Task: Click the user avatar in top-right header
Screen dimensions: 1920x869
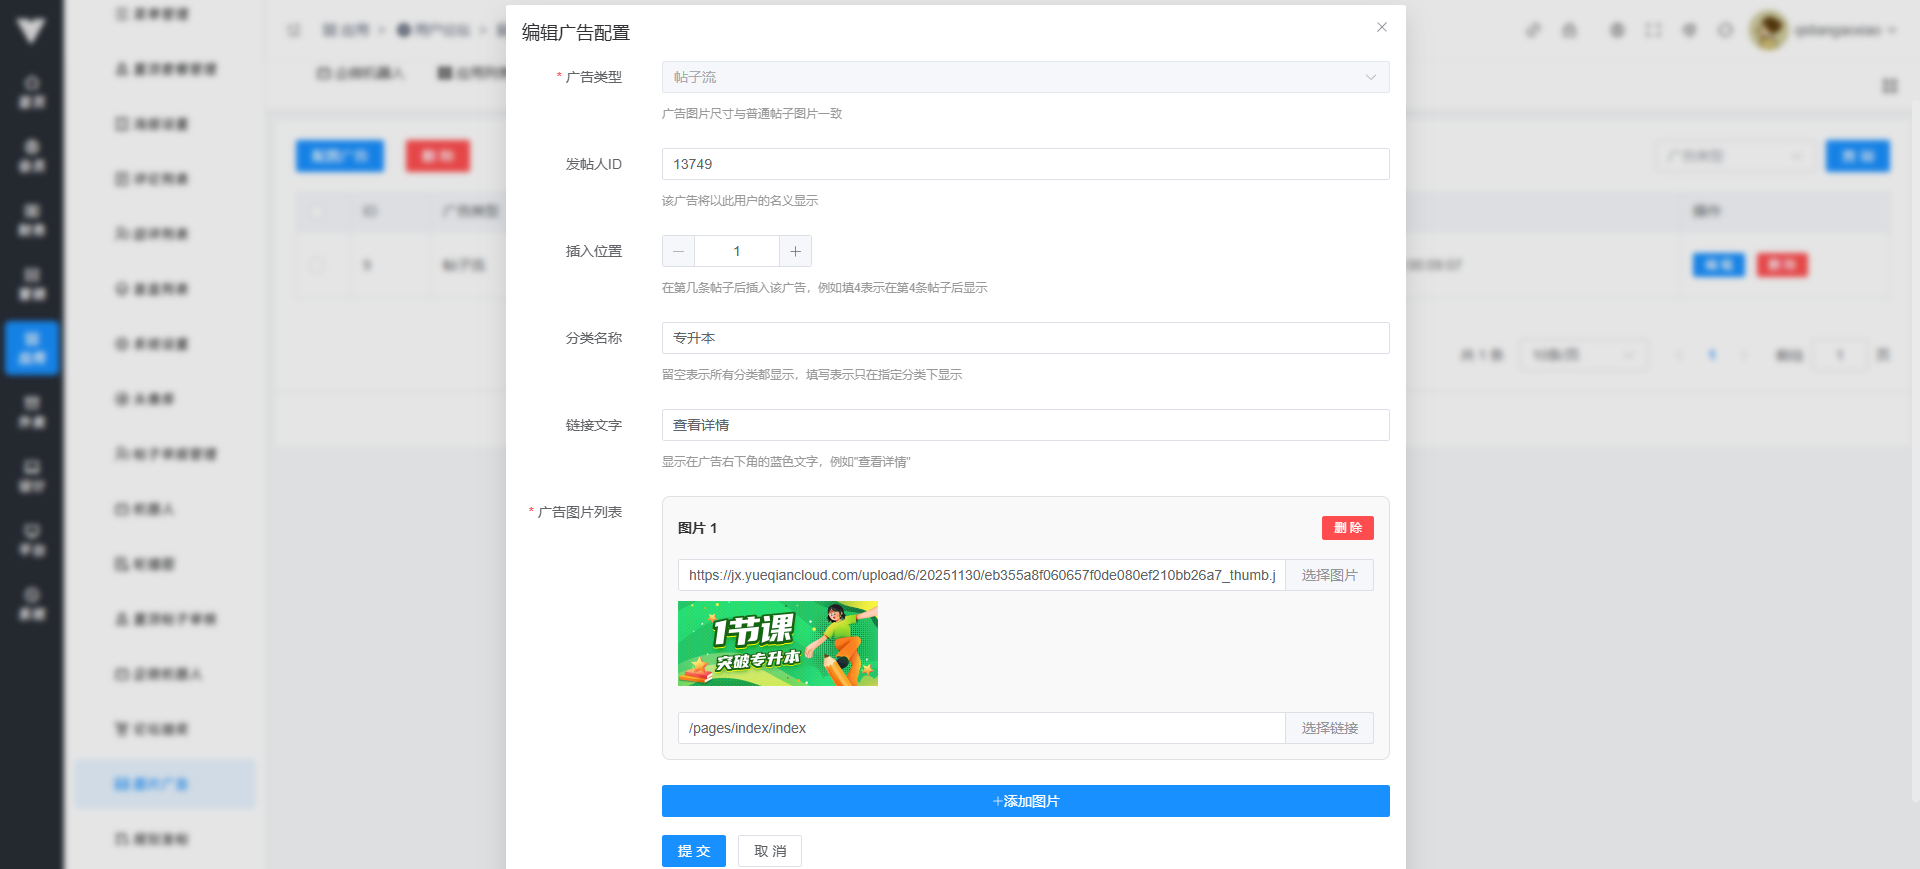Action: coord(1768,30)
